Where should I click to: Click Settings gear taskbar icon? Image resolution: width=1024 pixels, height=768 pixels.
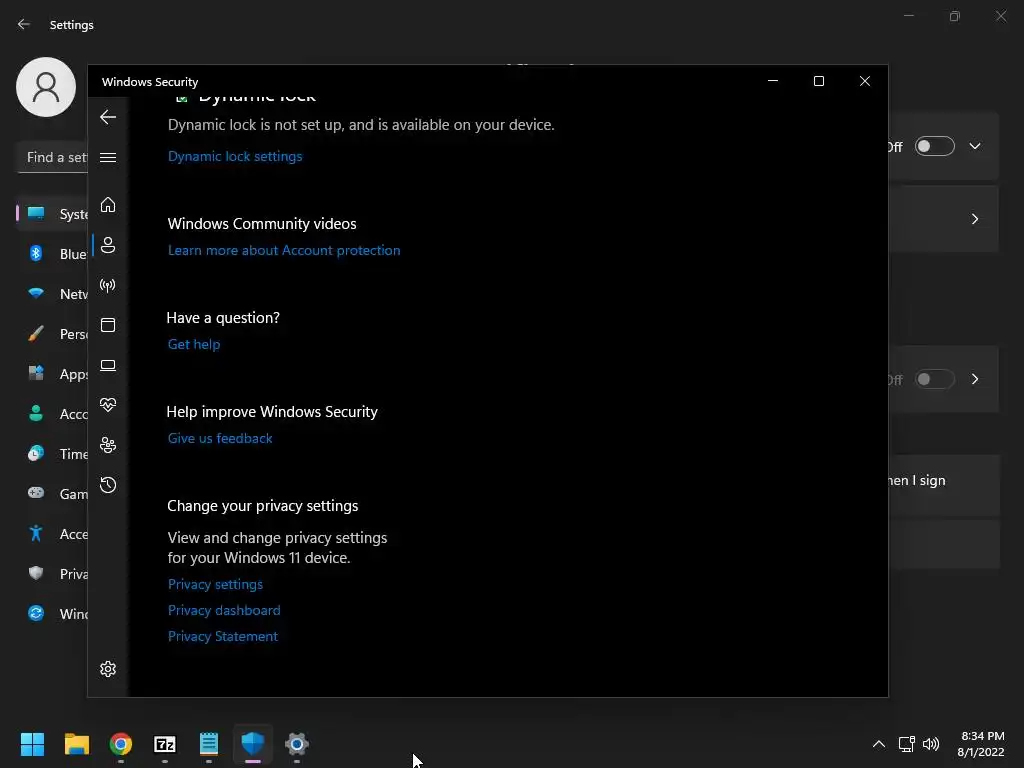click(x=296, y=744)
